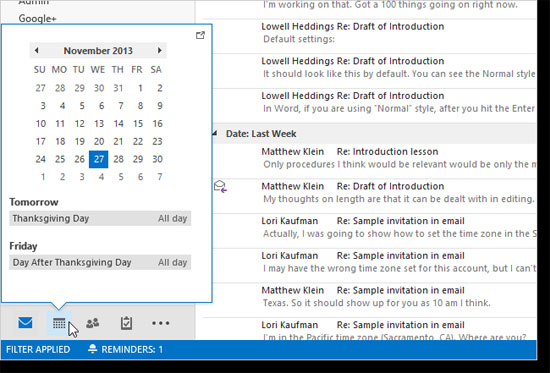550x373 pixels.
Task: Open the Mail view icon
Action: [25, 322]
